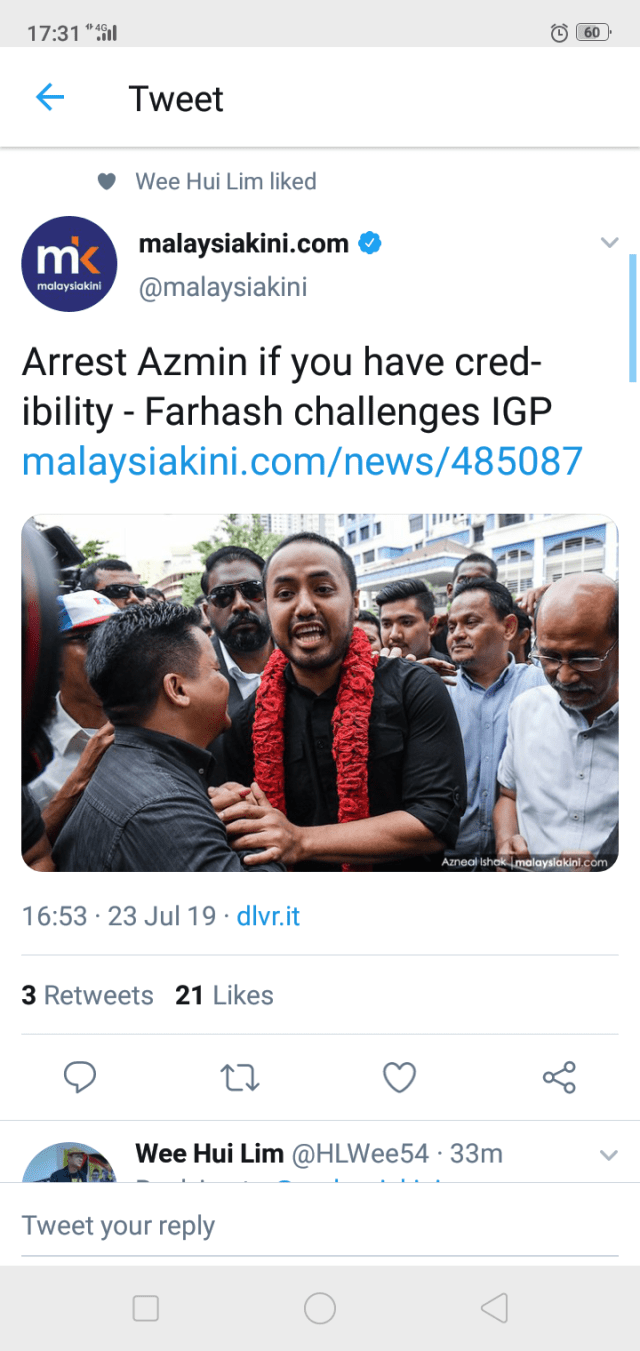Open the malaysiakini.com/news/485087 link
This screenshot has width=640, height=1351.
coord(302,461)
